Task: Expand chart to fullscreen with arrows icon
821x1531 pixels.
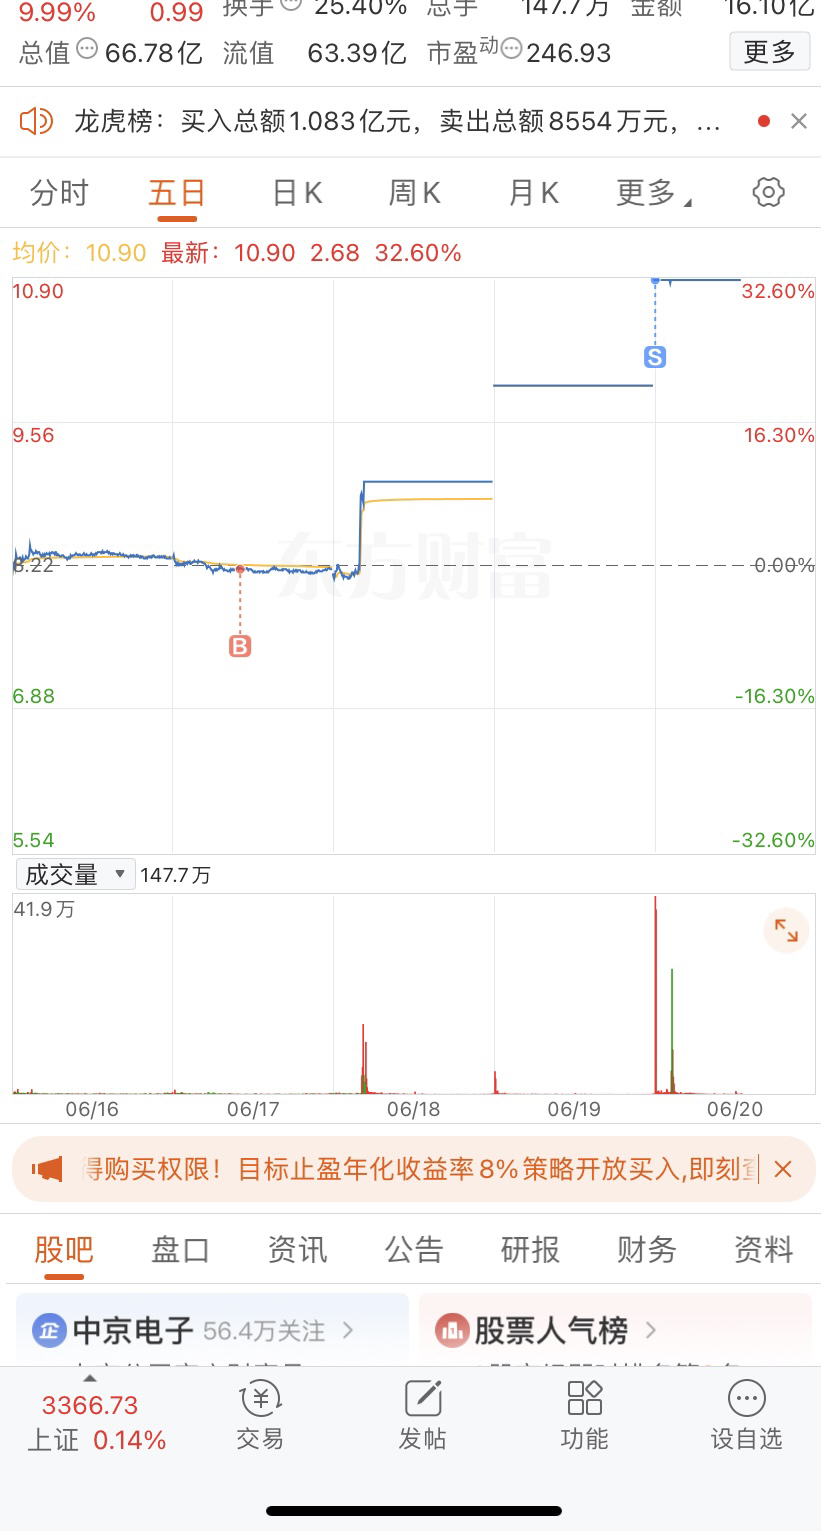Action: click(786, 931)
